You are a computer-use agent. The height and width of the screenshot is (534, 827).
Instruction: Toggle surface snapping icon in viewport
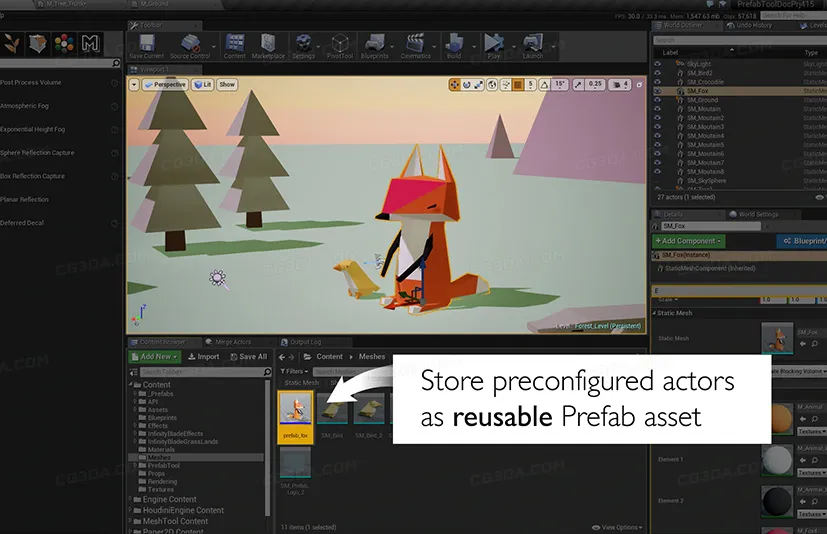pyautogui.click(x=506, y=84)
